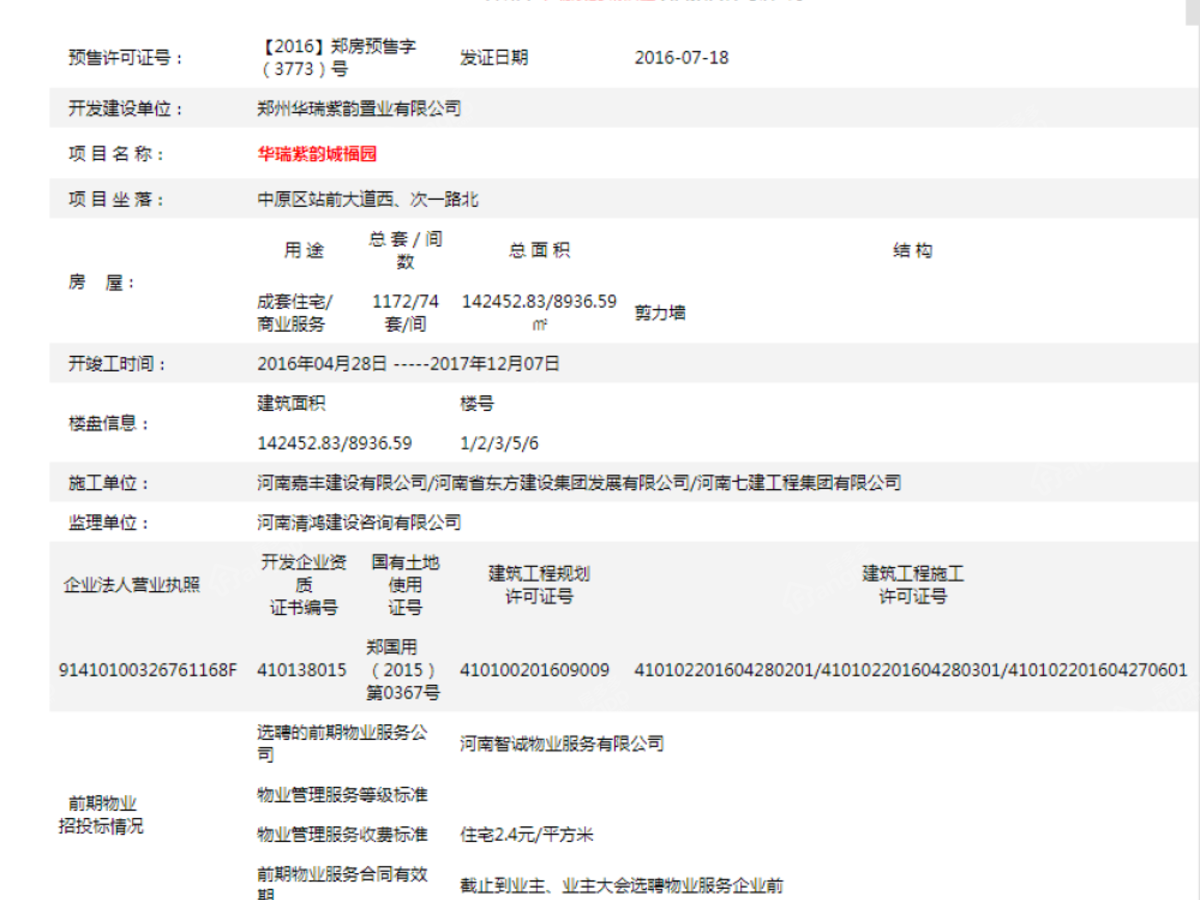The height and width of the screenshot is (900, 1200).
Task: Select the 成套住宅/商业服务 usage cell
Action: click(x=296, y=313)
